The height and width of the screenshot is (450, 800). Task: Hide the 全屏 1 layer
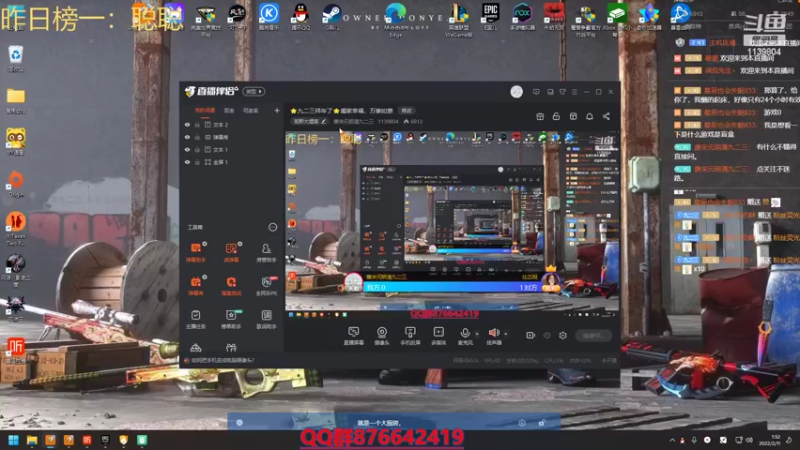(x=187, y=162)
